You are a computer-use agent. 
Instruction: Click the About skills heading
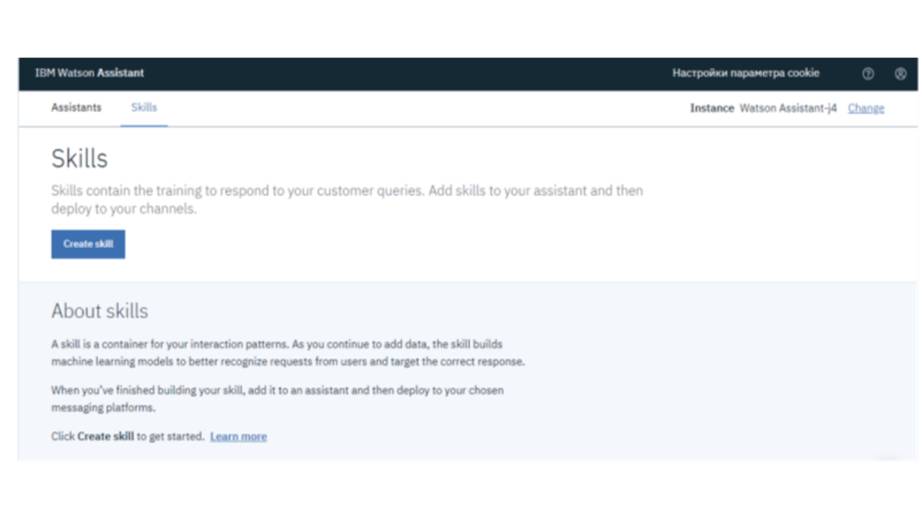click(99, 311)
